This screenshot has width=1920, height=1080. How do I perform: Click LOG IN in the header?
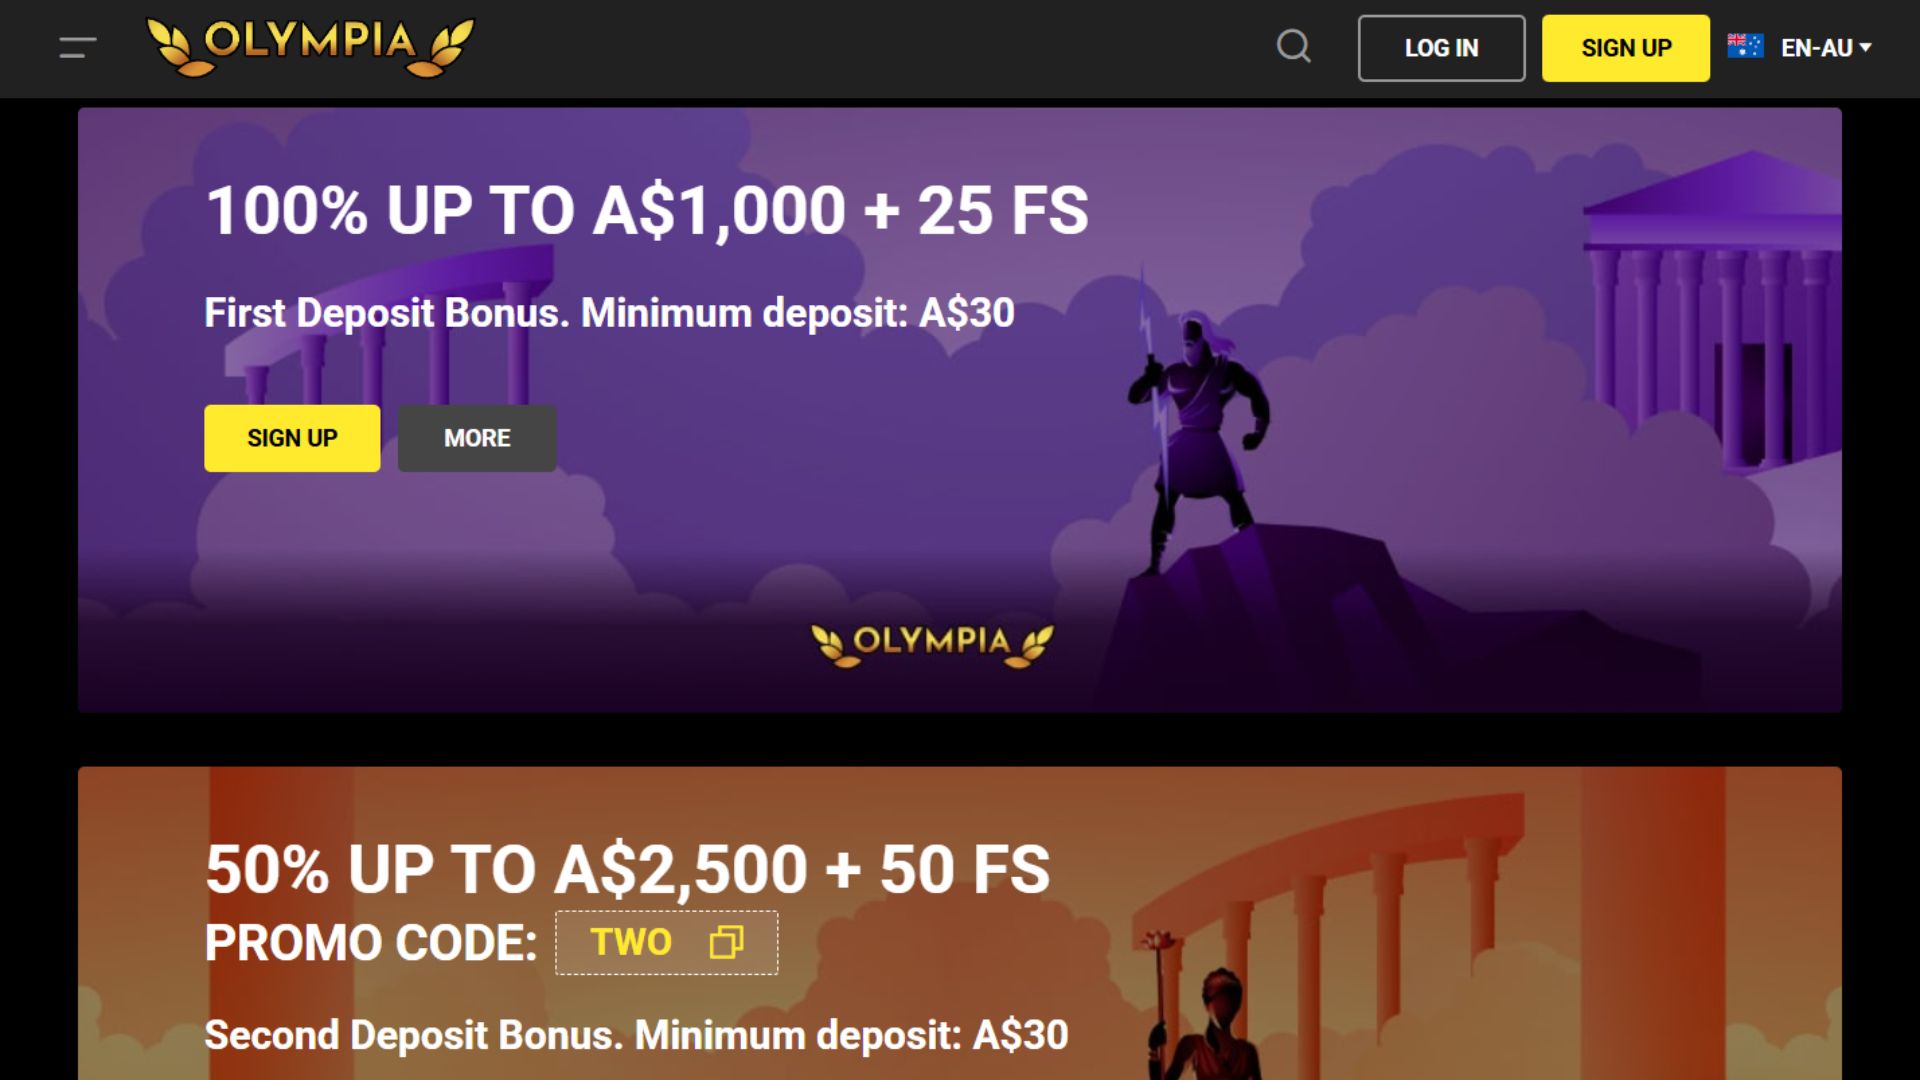click(x=1441, y=48)
